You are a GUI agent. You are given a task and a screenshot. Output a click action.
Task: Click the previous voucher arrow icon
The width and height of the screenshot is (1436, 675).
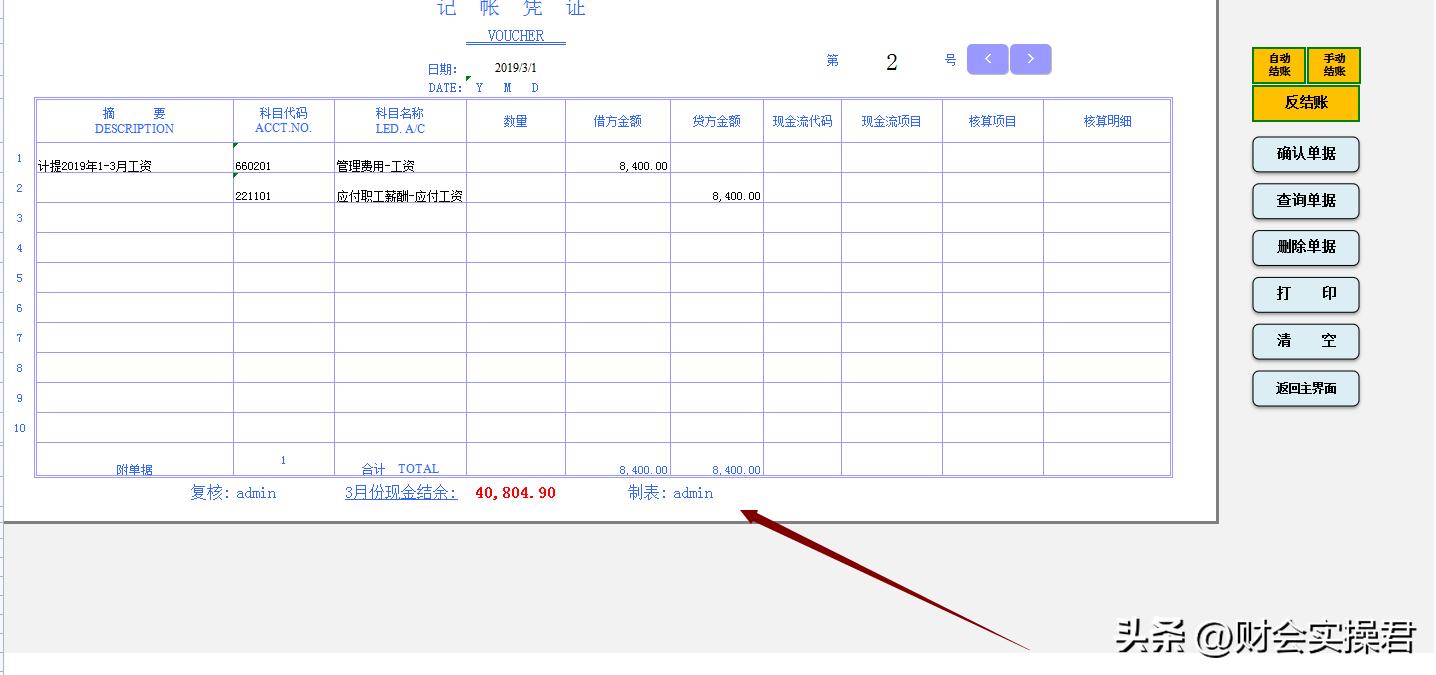pos(987,60)
